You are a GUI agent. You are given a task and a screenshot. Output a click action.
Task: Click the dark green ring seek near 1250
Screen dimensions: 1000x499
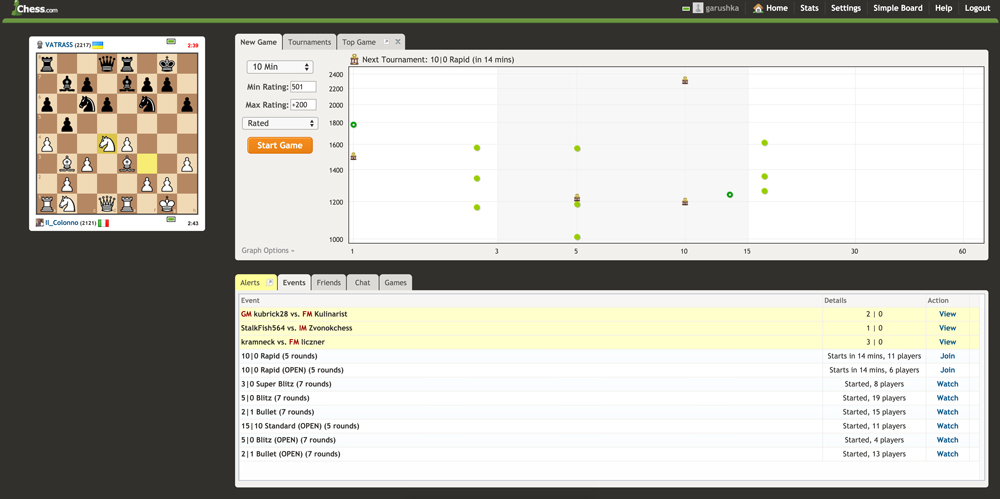click(x=730, y=195)
